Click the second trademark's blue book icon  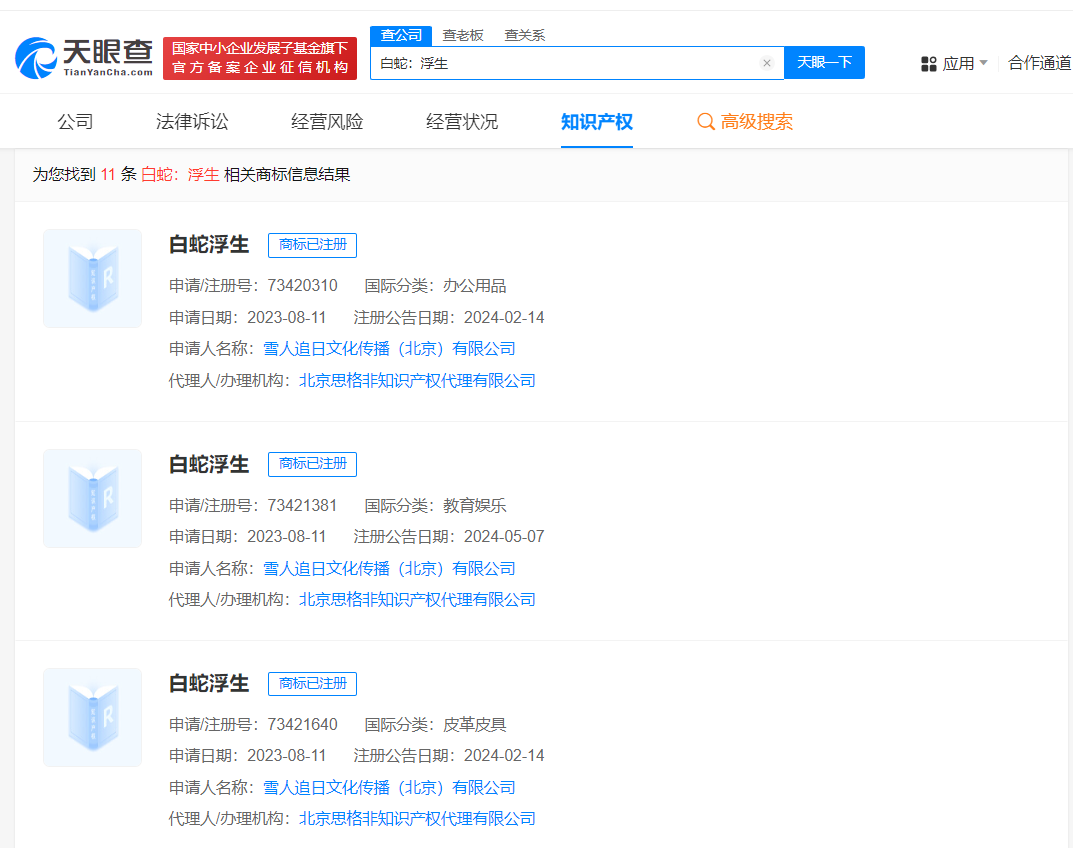click(92, 498)
